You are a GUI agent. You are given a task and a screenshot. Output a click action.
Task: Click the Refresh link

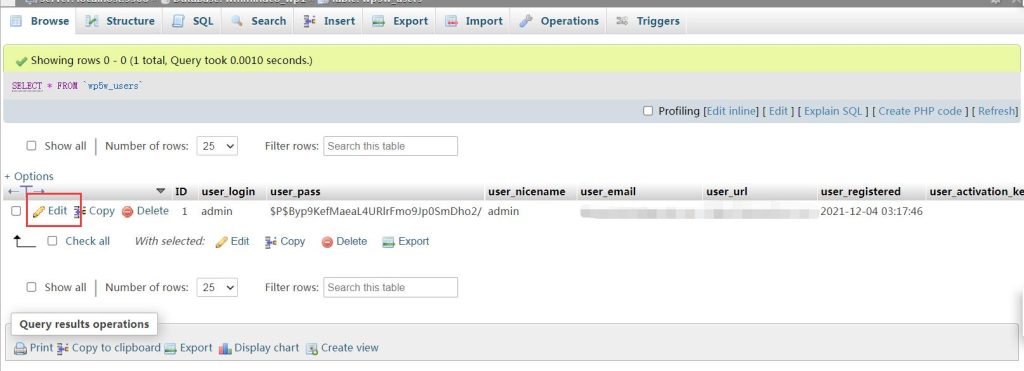coord(996,111)
